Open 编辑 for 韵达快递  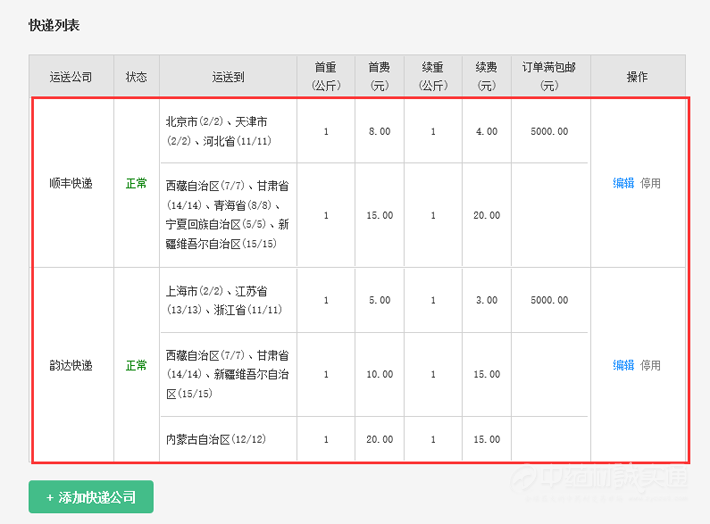point(624,365)
